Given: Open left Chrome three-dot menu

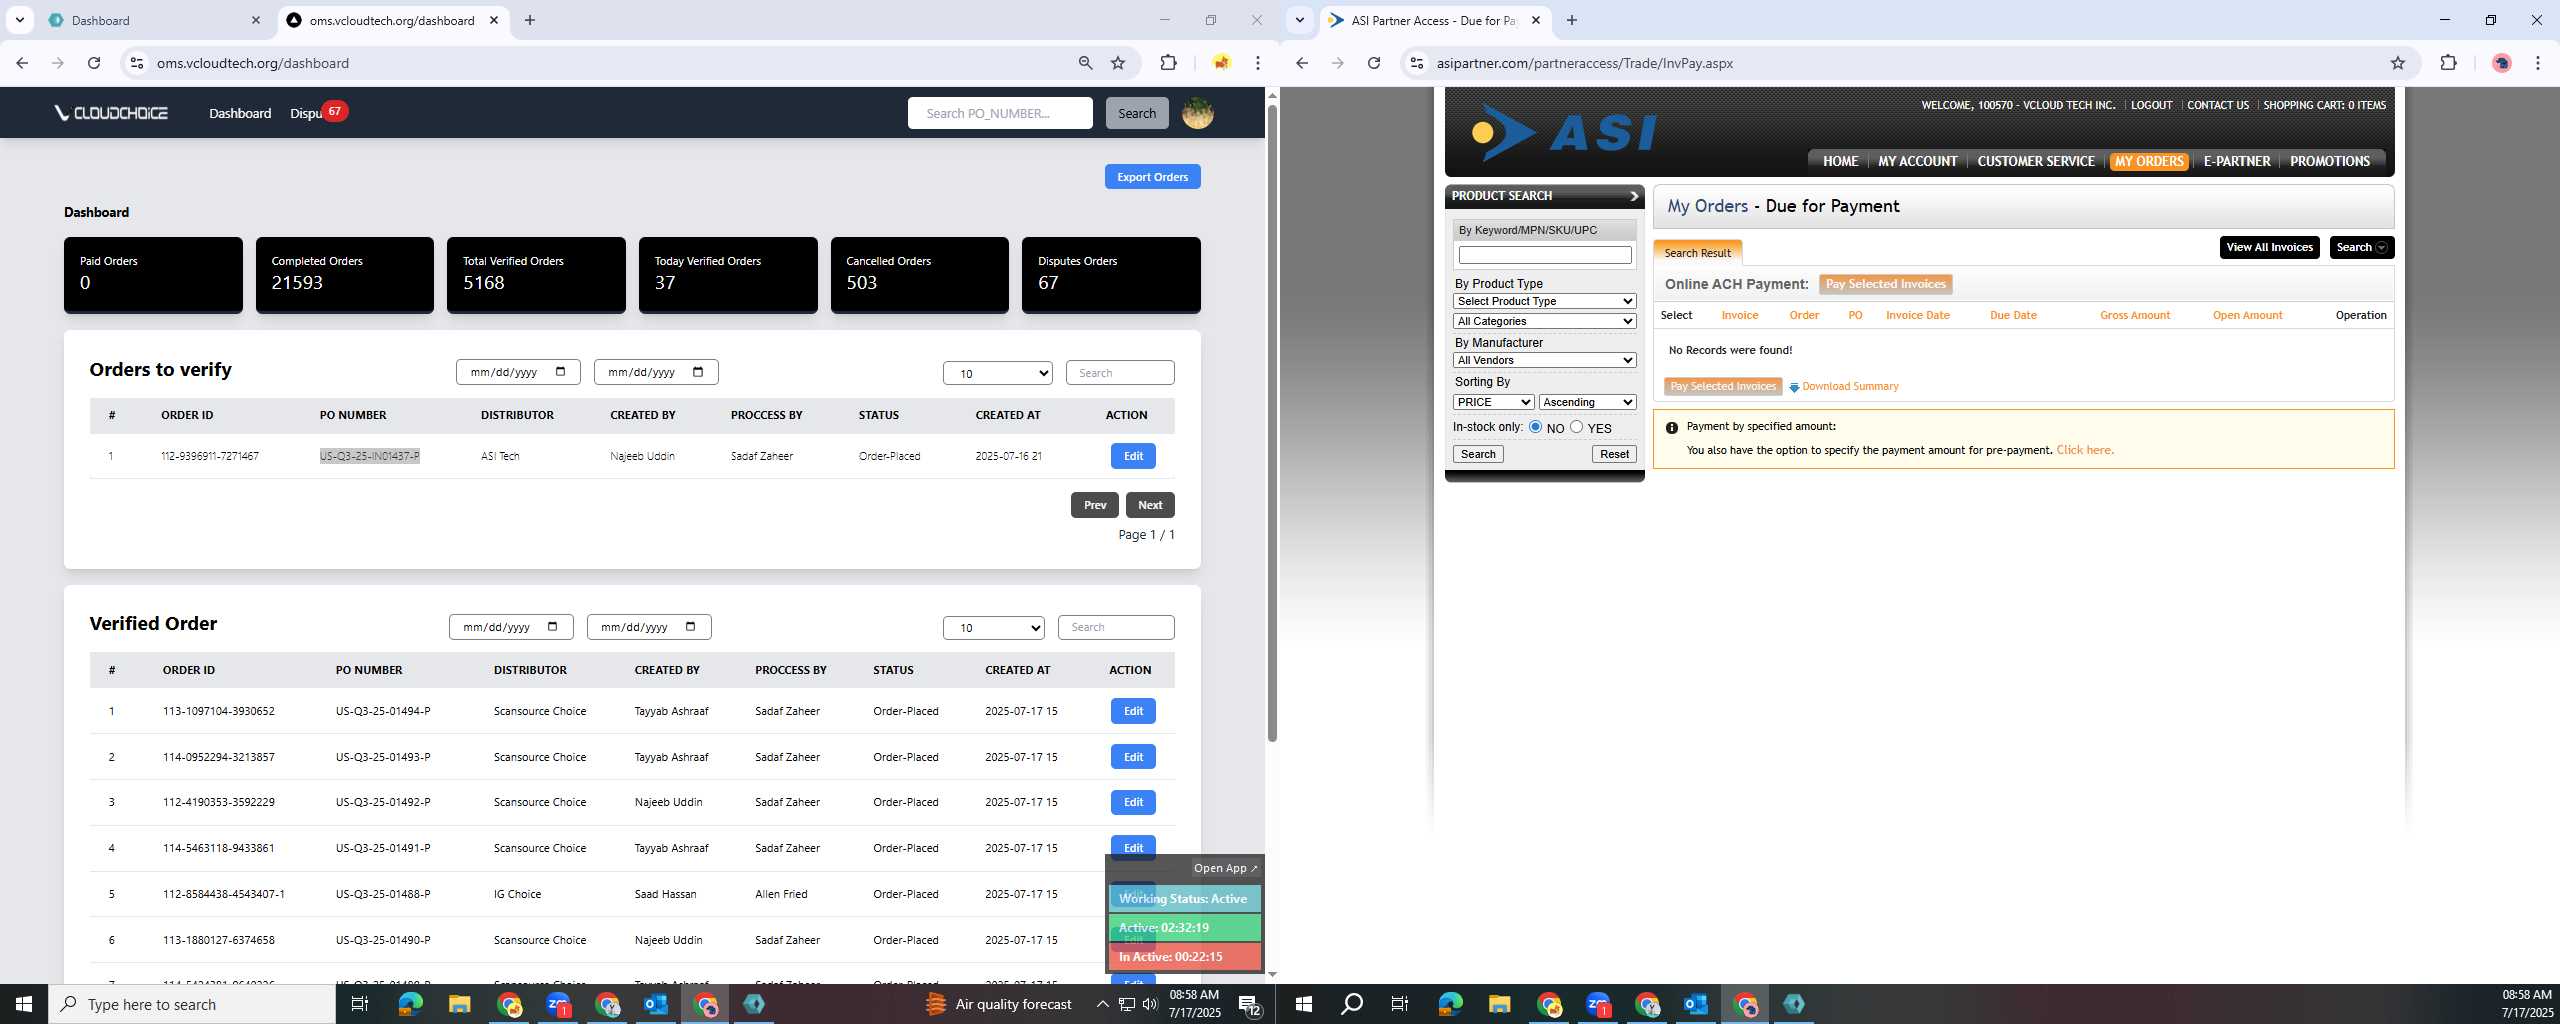Looking at the screenshot, I should [x=1258, y=63].
